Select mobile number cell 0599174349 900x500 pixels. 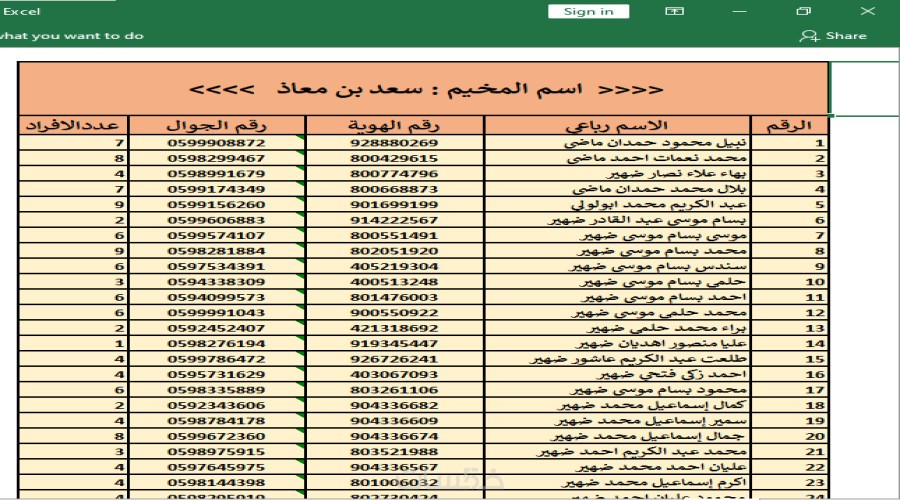pyautogui.click(x=217, y=189)
